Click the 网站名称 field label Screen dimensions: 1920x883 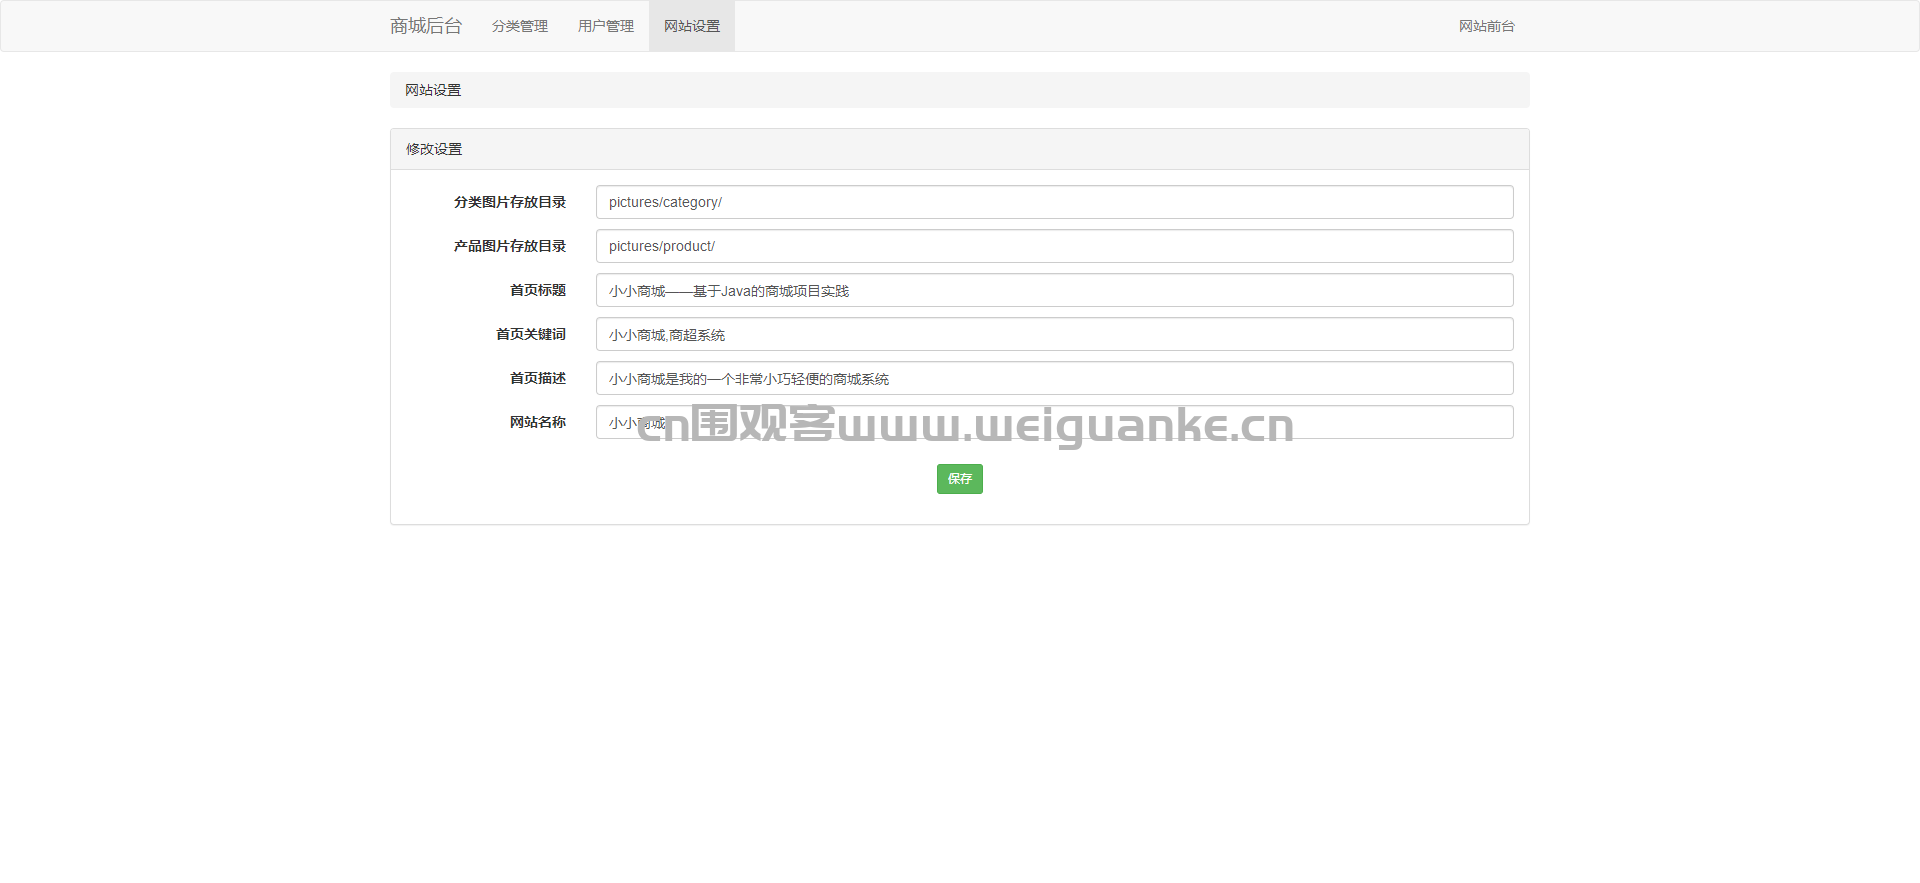[x=538, y=422]
